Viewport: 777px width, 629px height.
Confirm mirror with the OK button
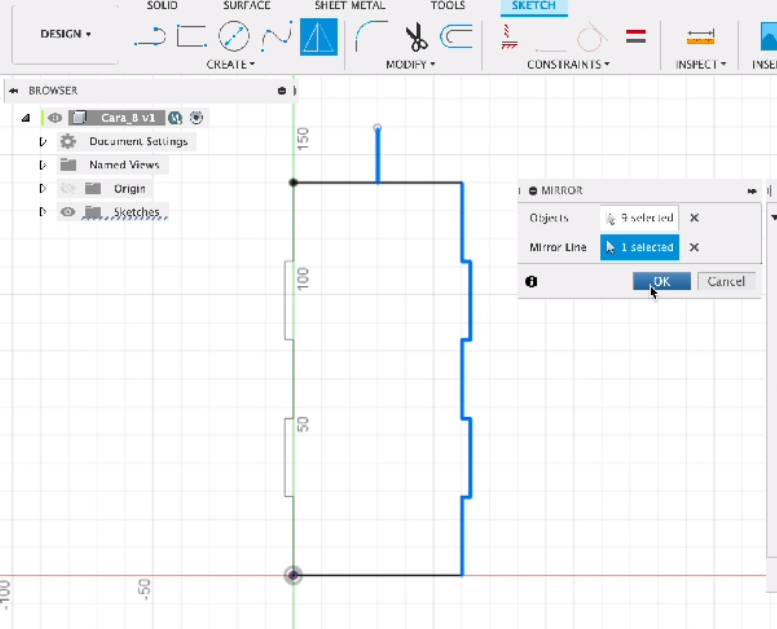coord(662,281)
